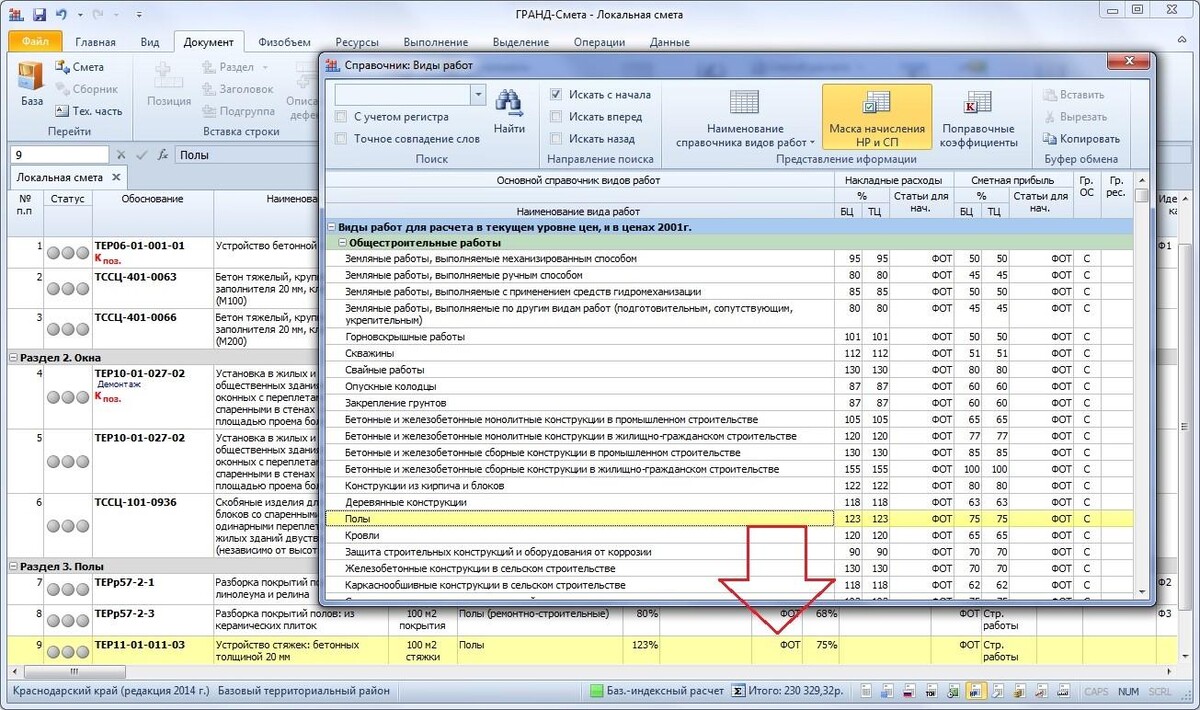Click the save icon in quick access toolbar
This screenshot has width=1200, height=710.
pos(40,14)
